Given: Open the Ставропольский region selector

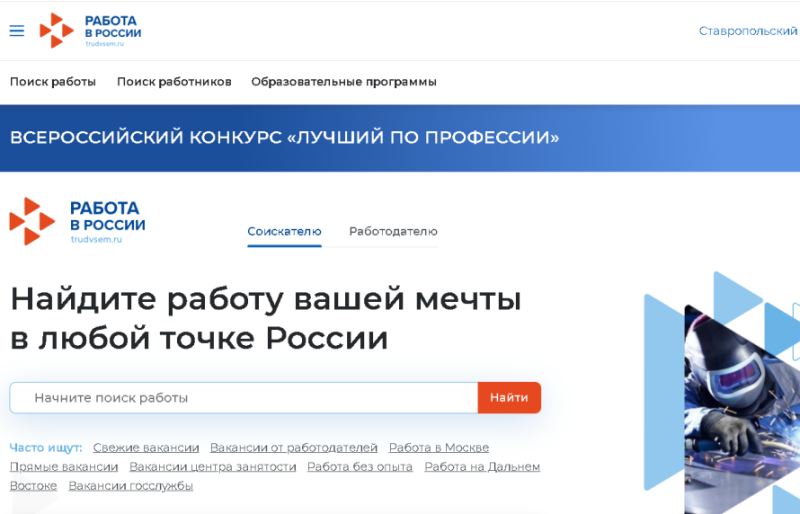Looking at the screenshot, I should pyautogui.click(x=748, y=31).
